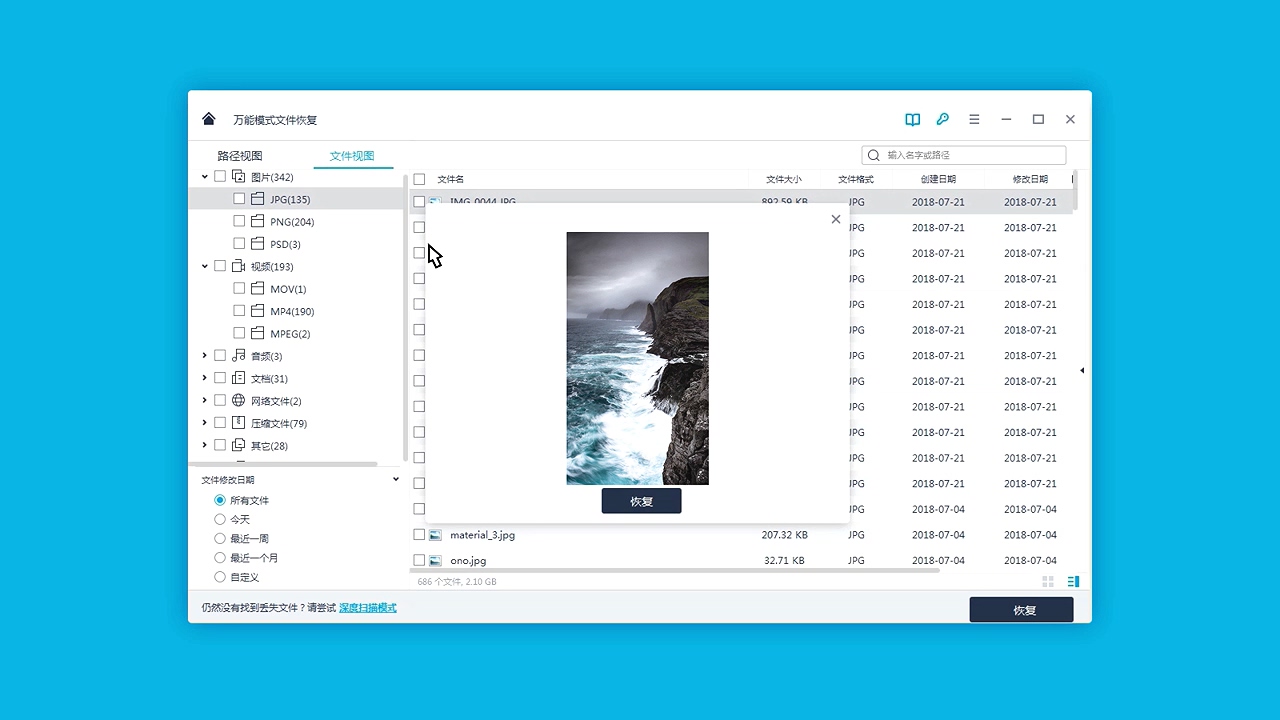The width and height of the screenshot is (1280, 720).
Task: Check the ono.jpg checkbox
Action: (x=419, y=560)
